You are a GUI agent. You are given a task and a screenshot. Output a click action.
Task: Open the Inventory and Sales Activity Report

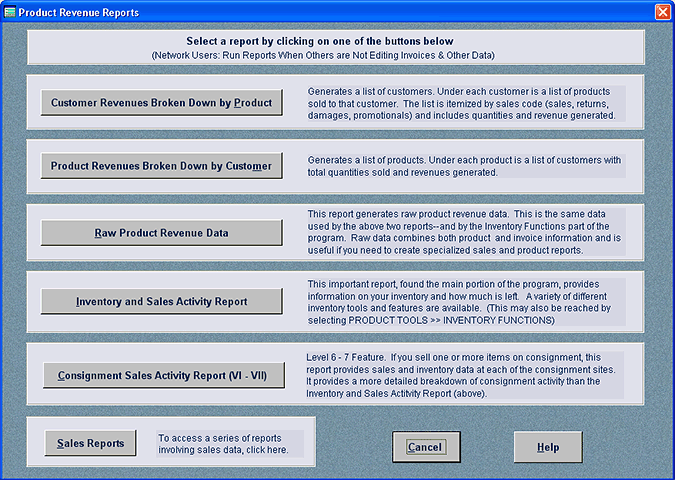pos(161,300)
